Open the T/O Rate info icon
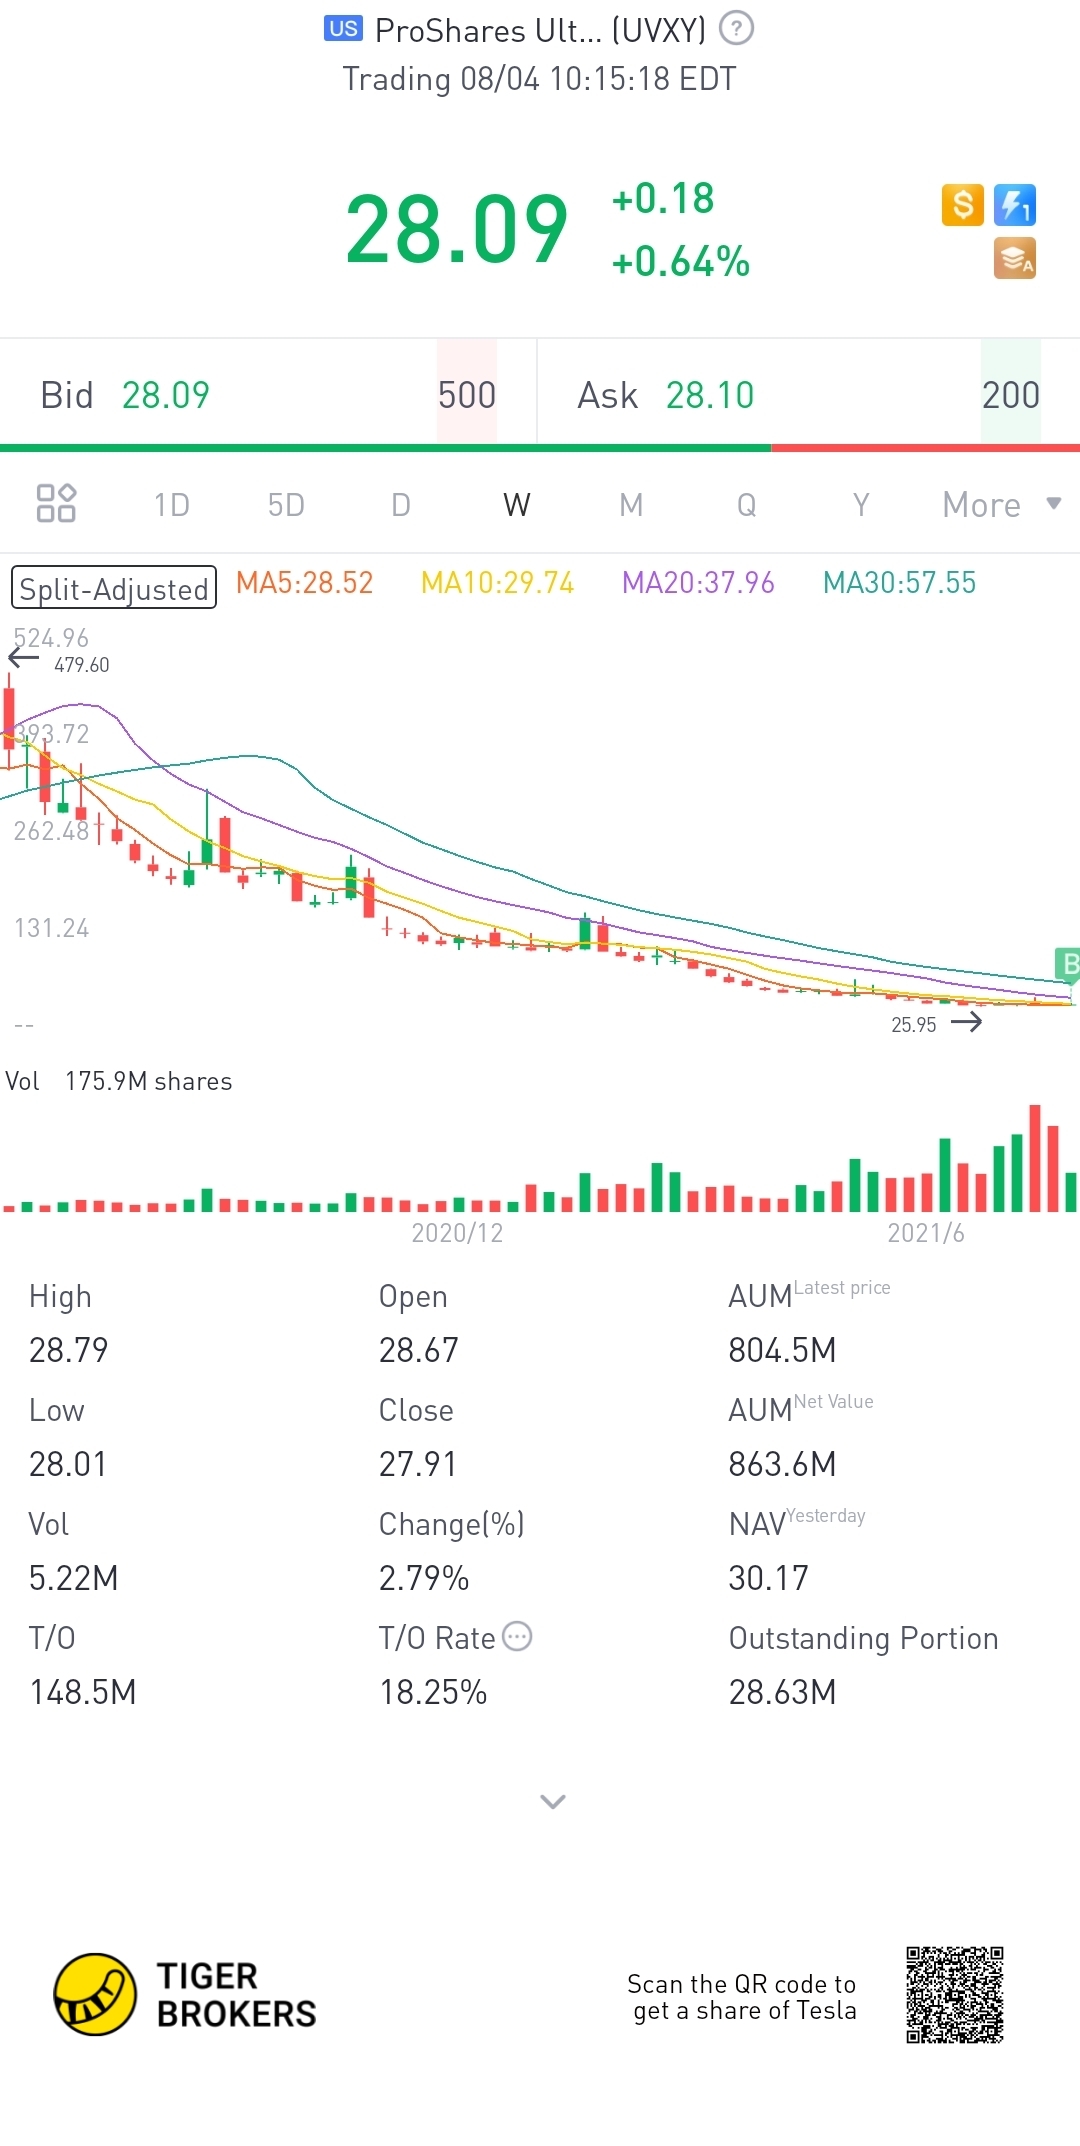The height and width of the screenshot is (2146, 1080). pos(517,1637)
